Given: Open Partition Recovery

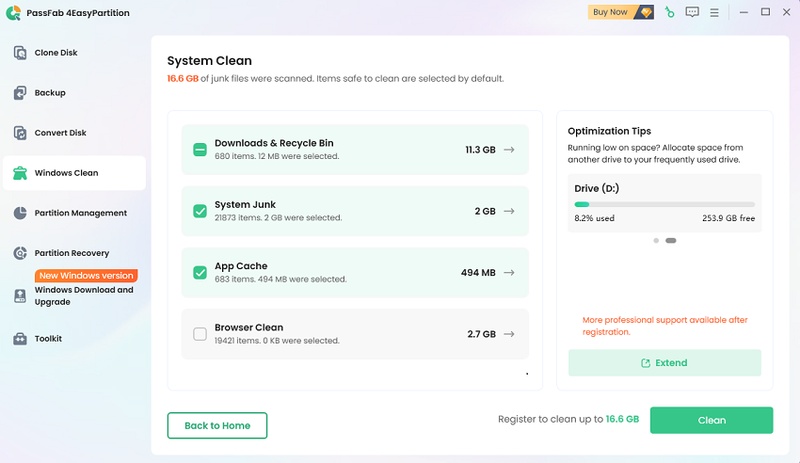Looking at the screenshot, I should click(x=74, y=253).
